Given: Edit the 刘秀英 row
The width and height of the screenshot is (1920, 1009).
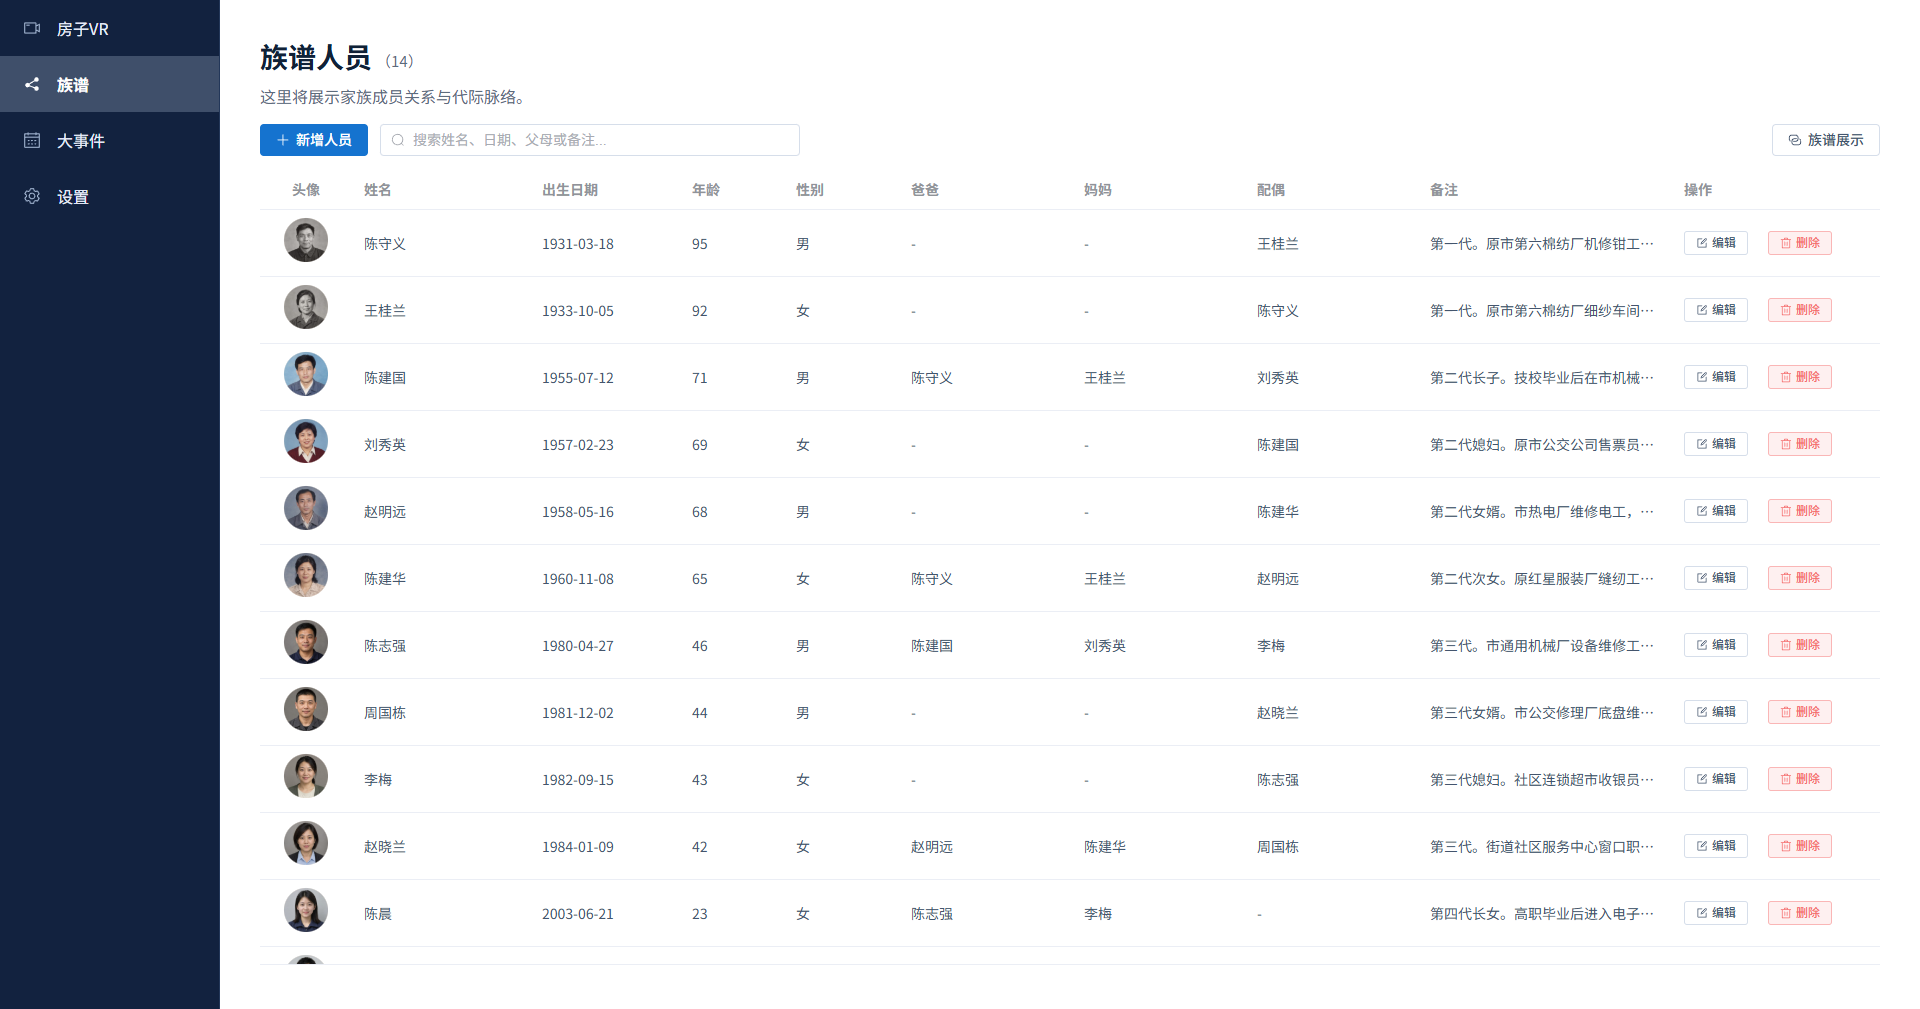Looking at the screenshot, I should 1716,444.
